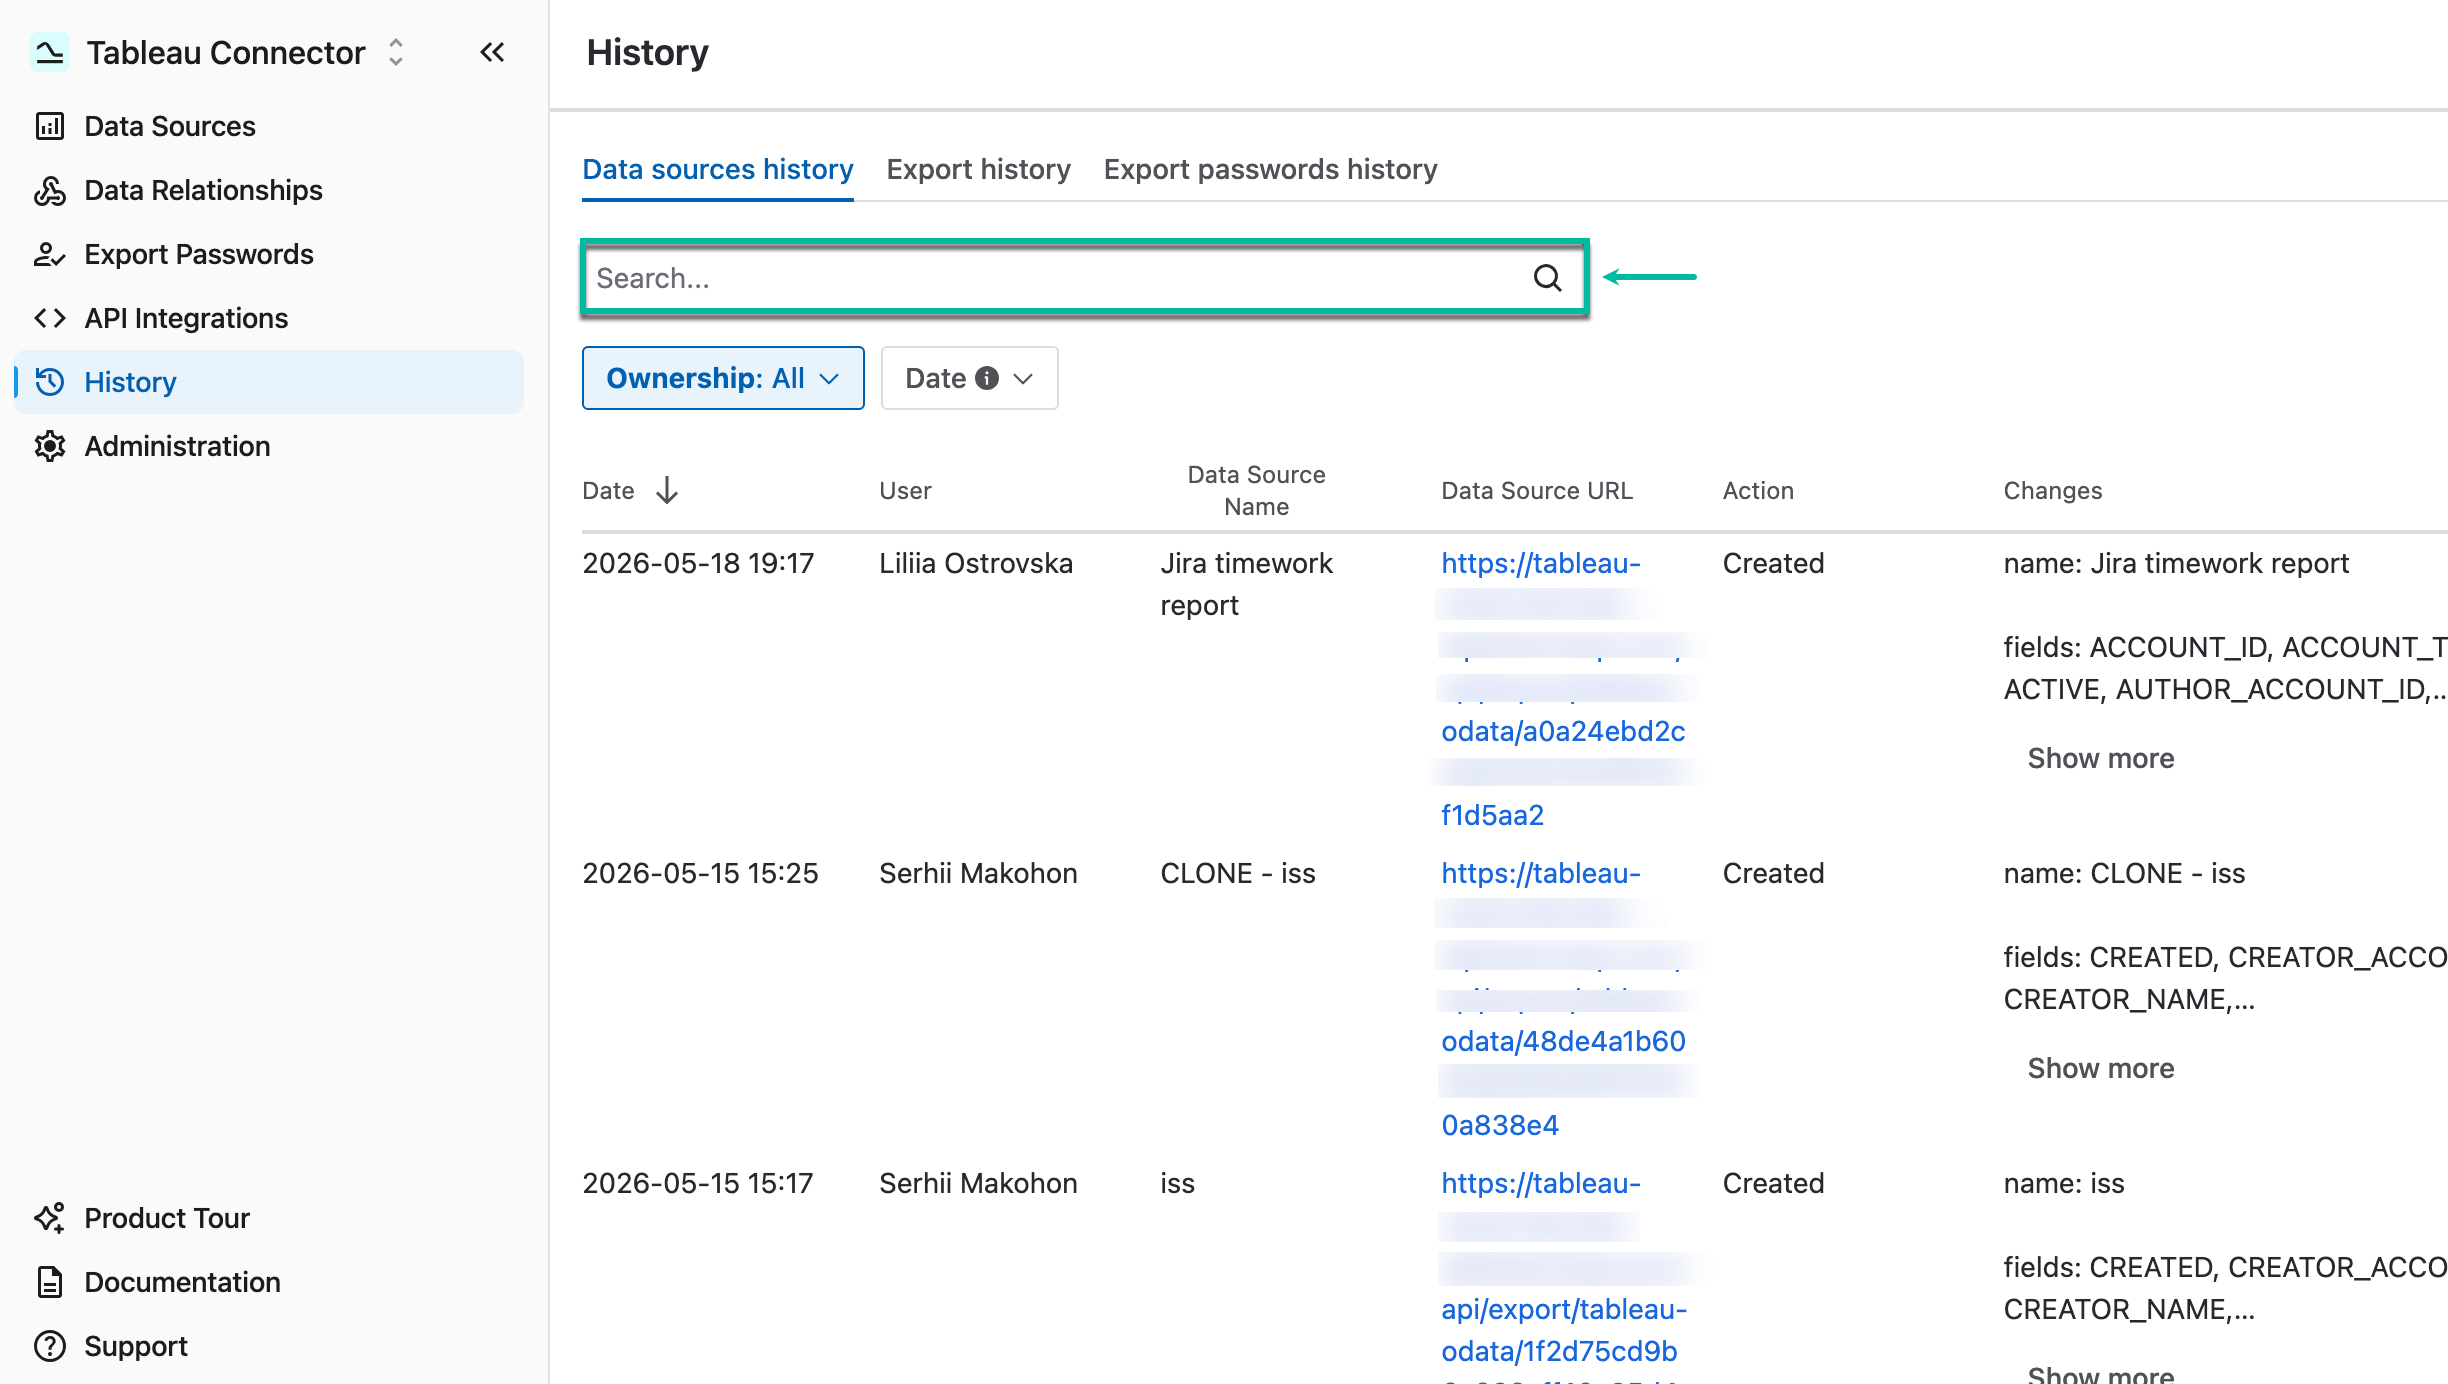This screenshot has width=2448, height=1384.
Task: Click the API Integrations code brackets icon
Action: click(50, 318)
